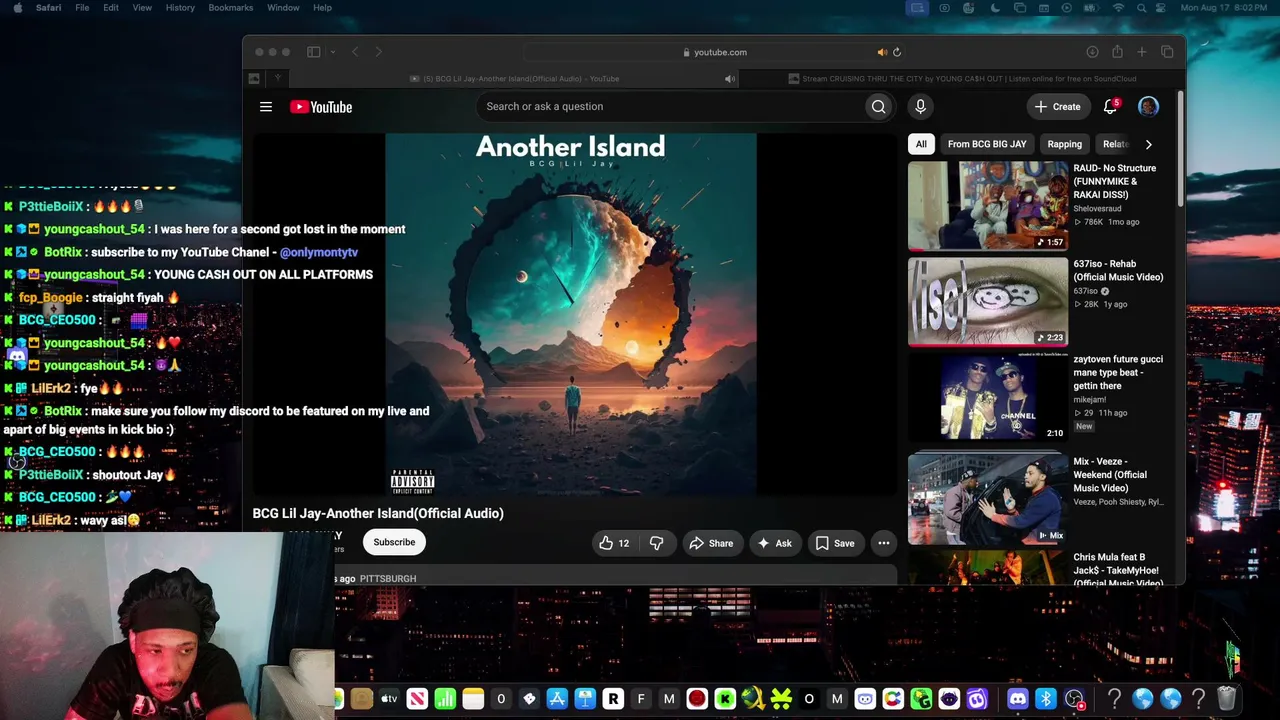Start voice search with the microphone
Image resolution: width=1280 pixels, height=720 pixels.
(920, 107)
